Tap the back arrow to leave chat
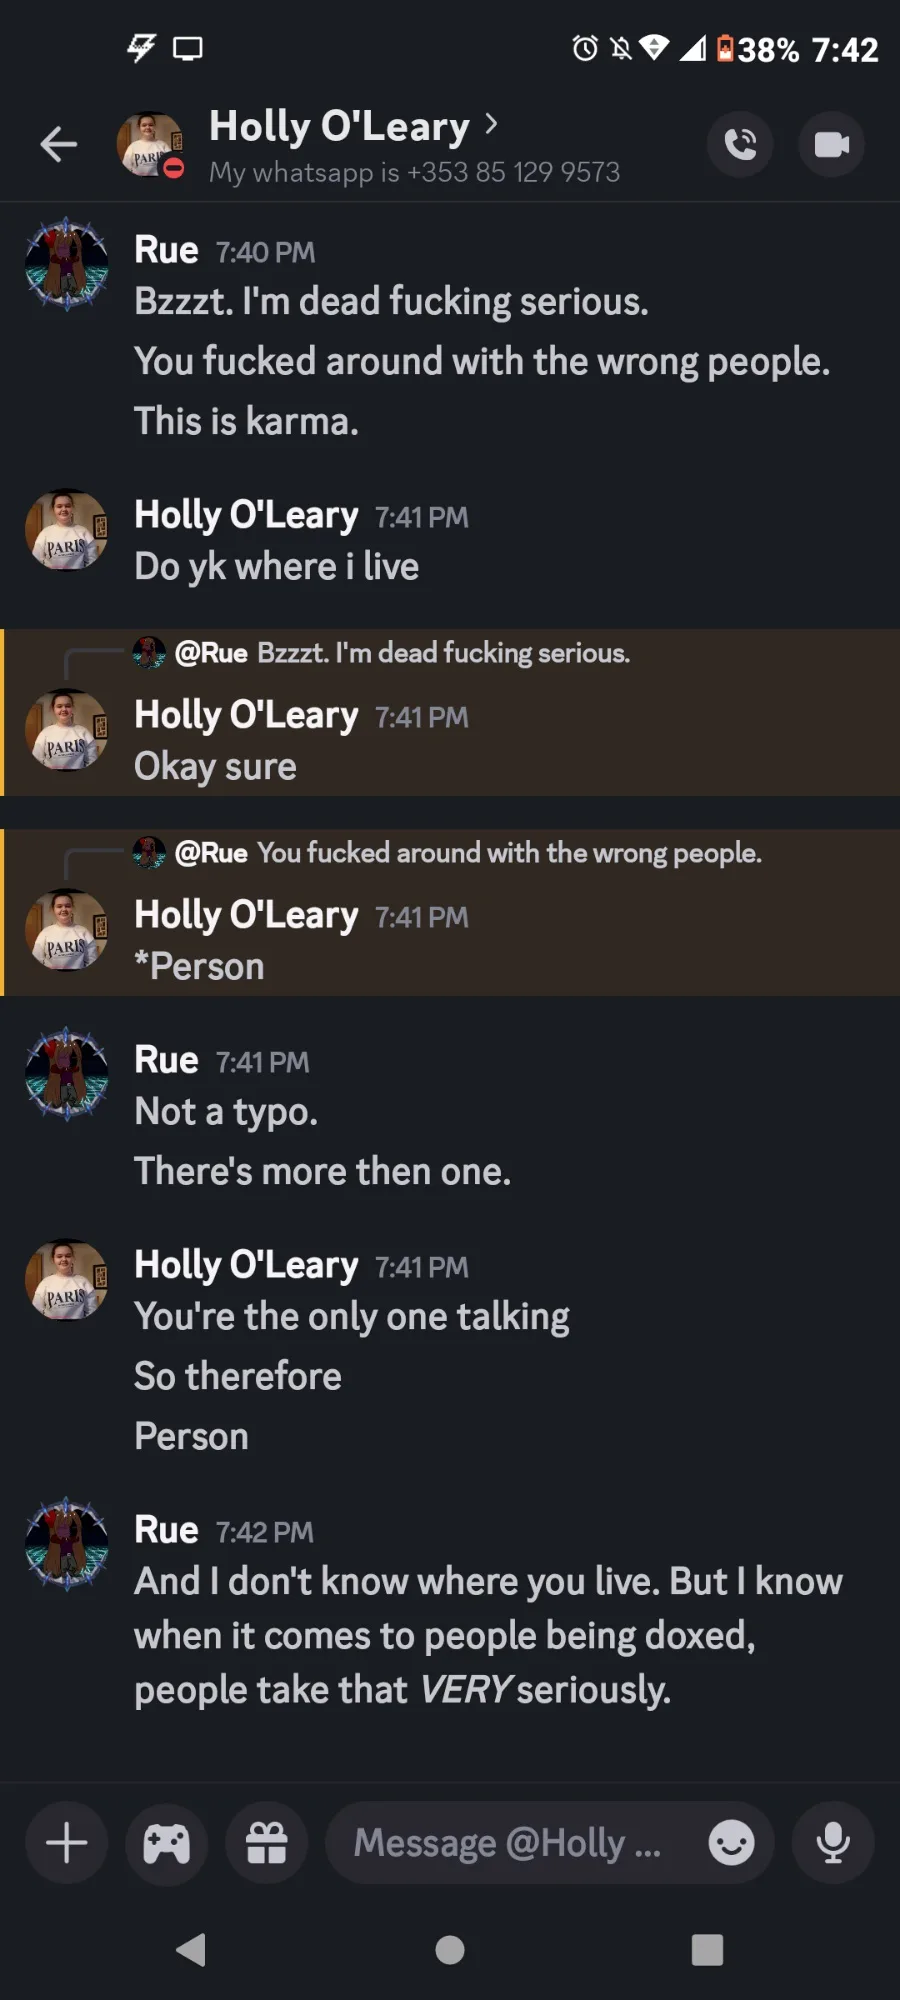This screenshot has width=900, height=2000. pos(58,144)
